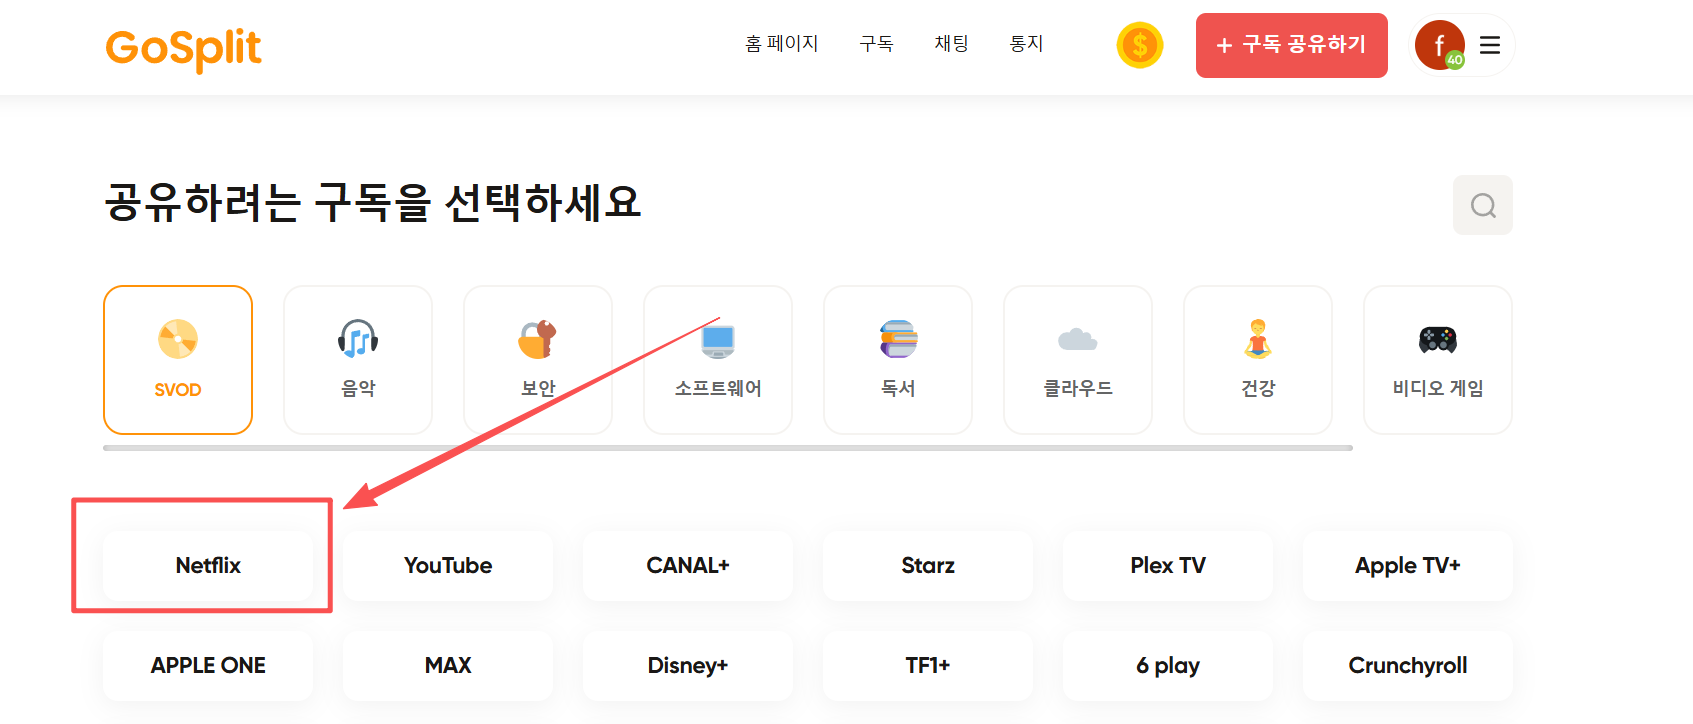The height and width of the screenshot is (724, 1693).
Task: Choose the YouTube subscription
Action: click(x=448, y=565)
